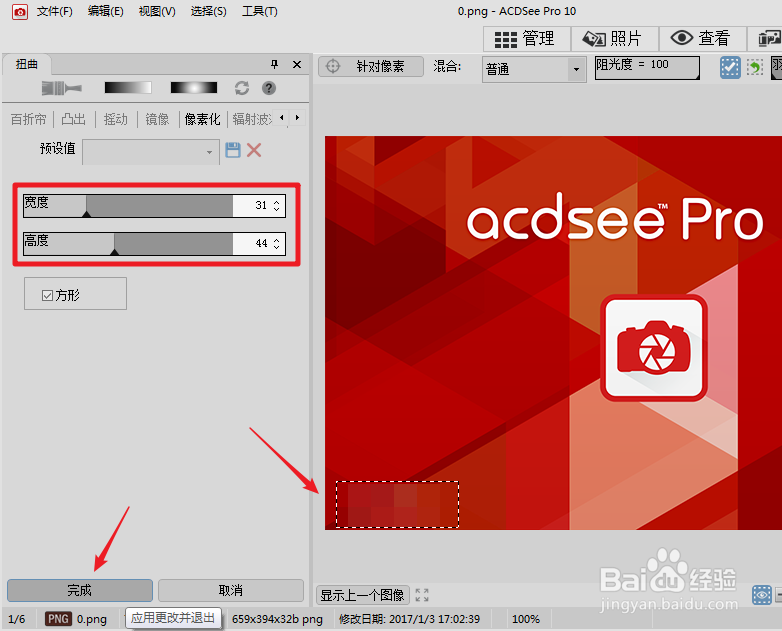Select the 辐射波 tab

click(252, 119)
